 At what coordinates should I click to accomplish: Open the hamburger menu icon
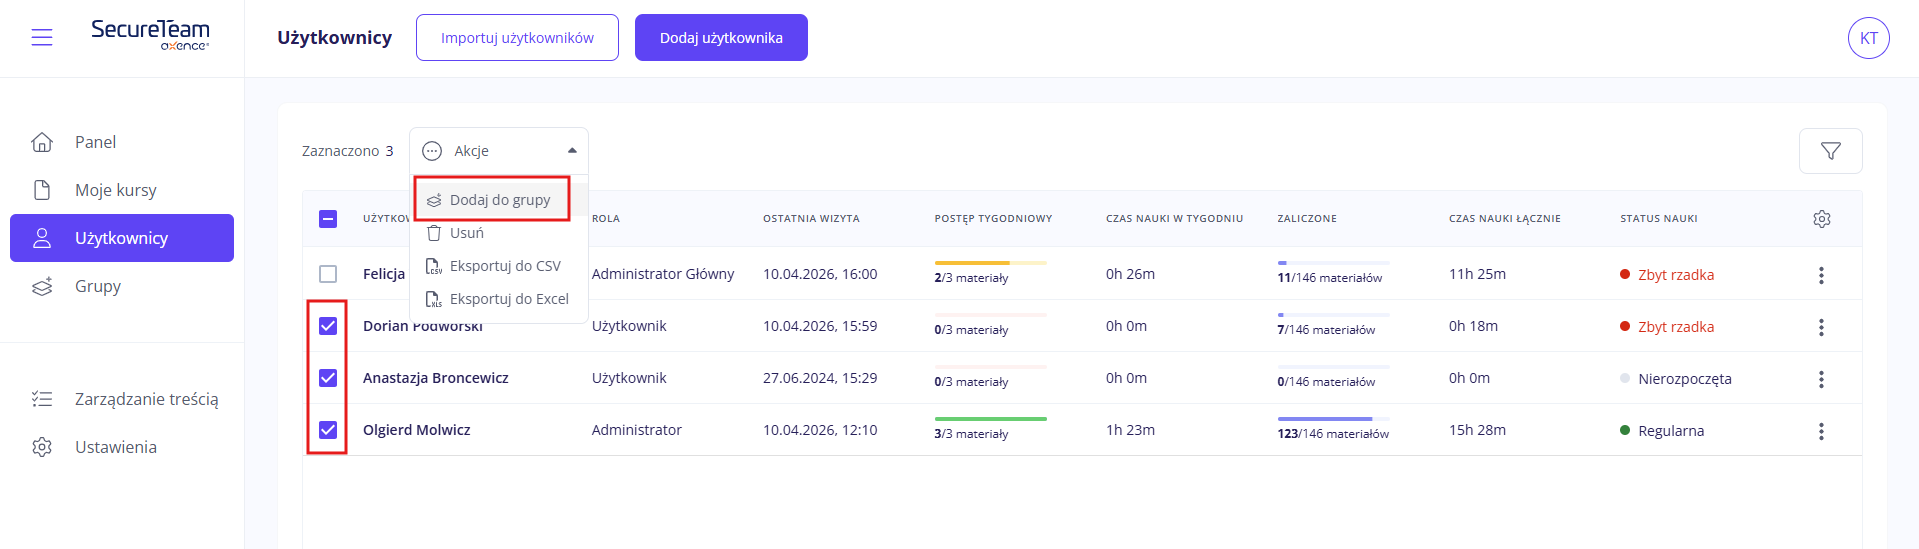[41, 38]
